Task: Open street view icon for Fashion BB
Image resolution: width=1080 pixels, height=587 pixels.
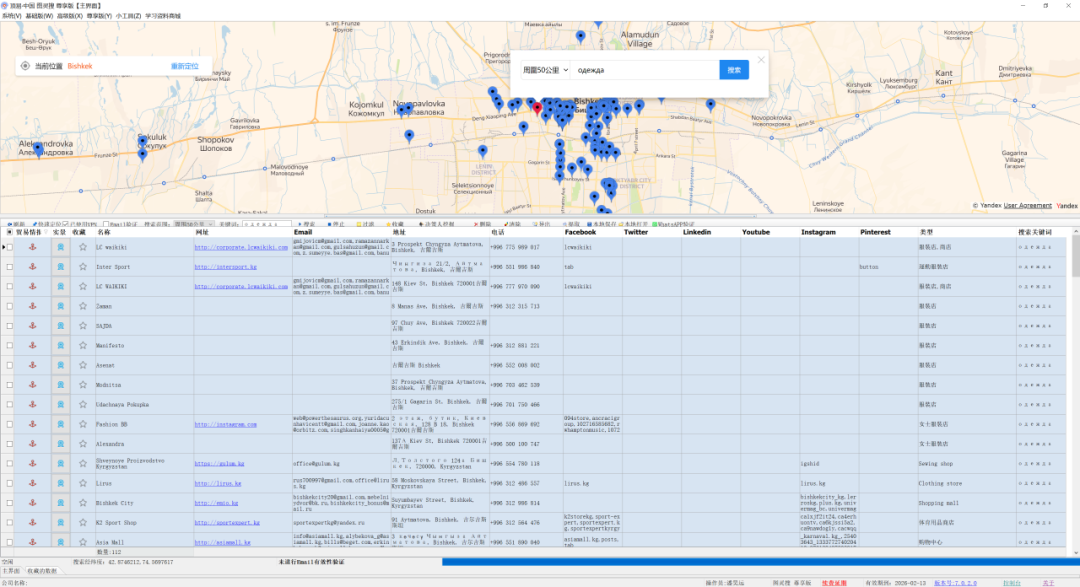Action: click(x=61, y=424)
